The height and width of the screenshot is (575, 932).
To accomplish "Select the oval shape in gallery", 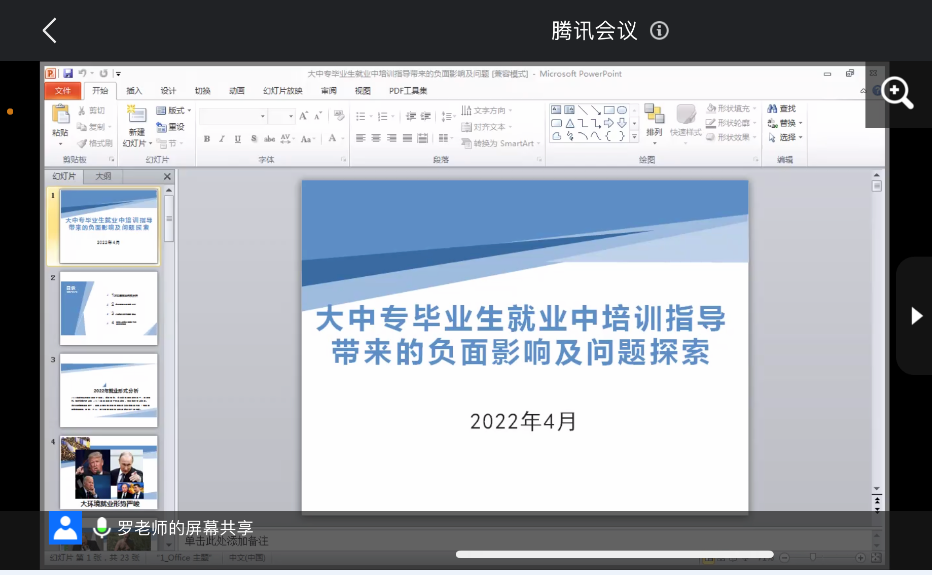I will point(622,110).
